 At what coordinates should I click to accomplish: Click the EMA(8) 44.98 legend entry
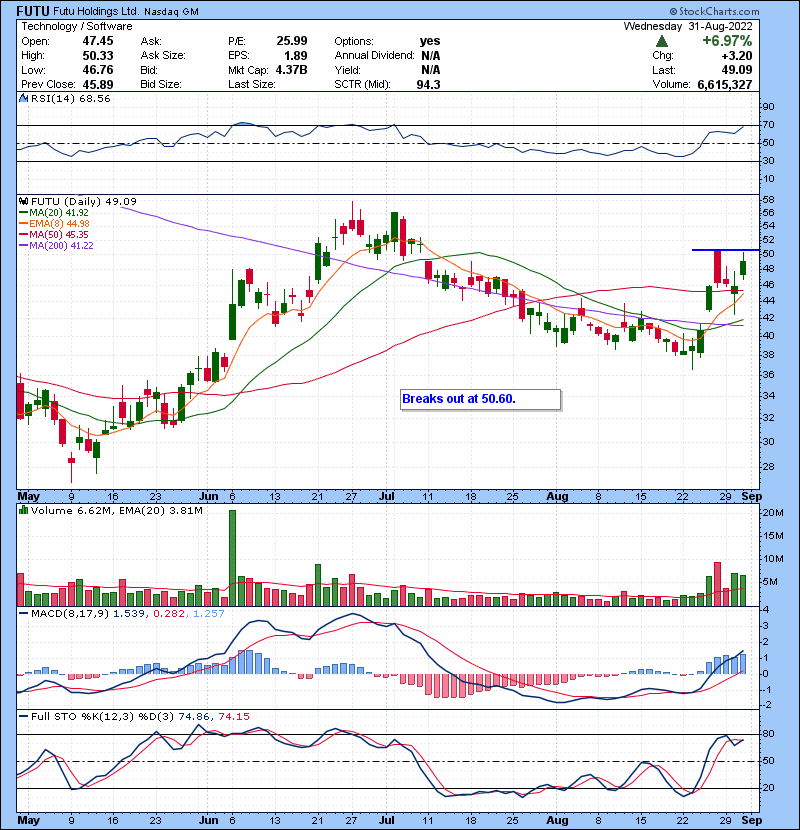[54, 223]
